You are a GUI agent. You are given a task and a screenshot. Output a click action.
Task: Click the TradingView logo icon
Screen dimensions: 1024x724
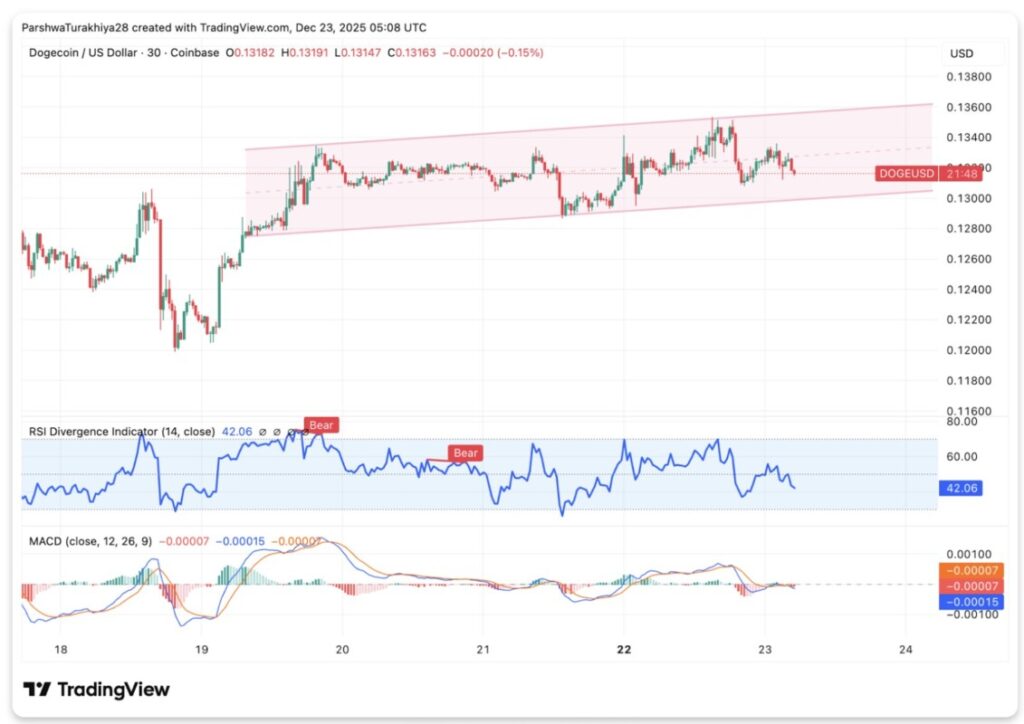coord(37,690)
